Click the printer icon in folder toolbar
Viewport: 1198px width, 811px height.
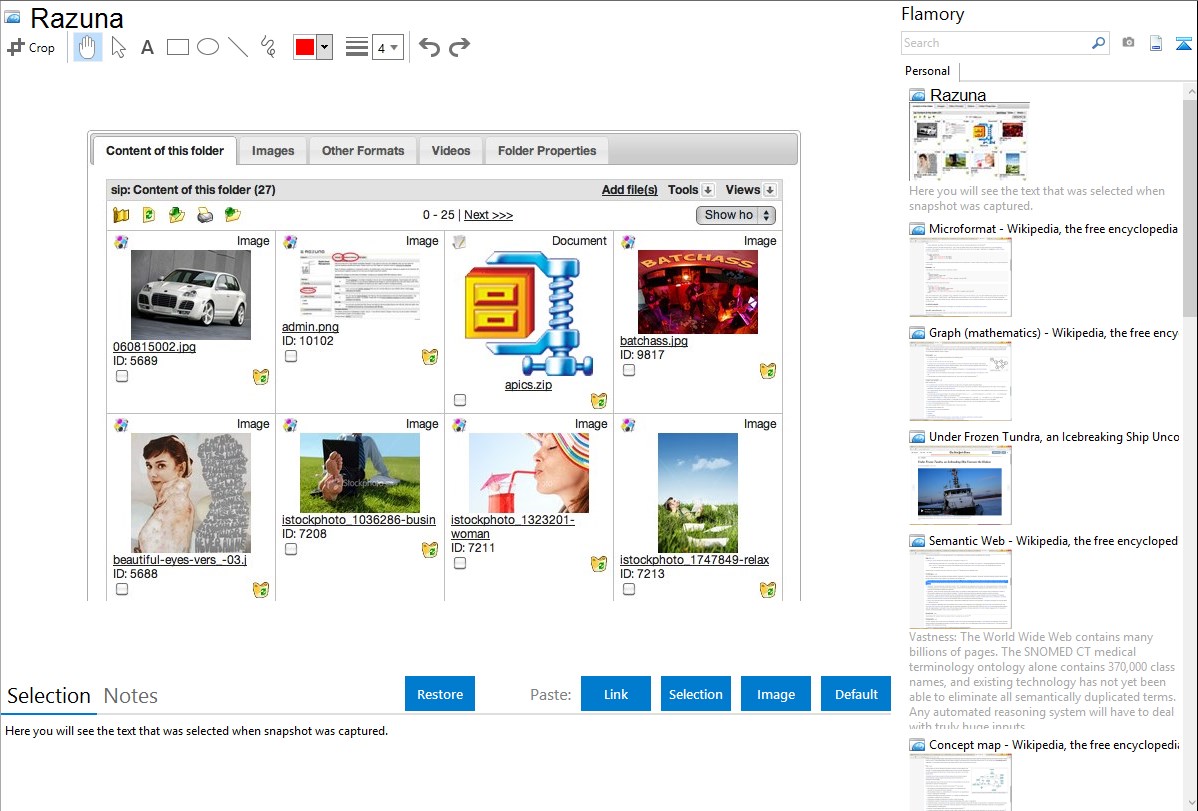pos(205,215)
